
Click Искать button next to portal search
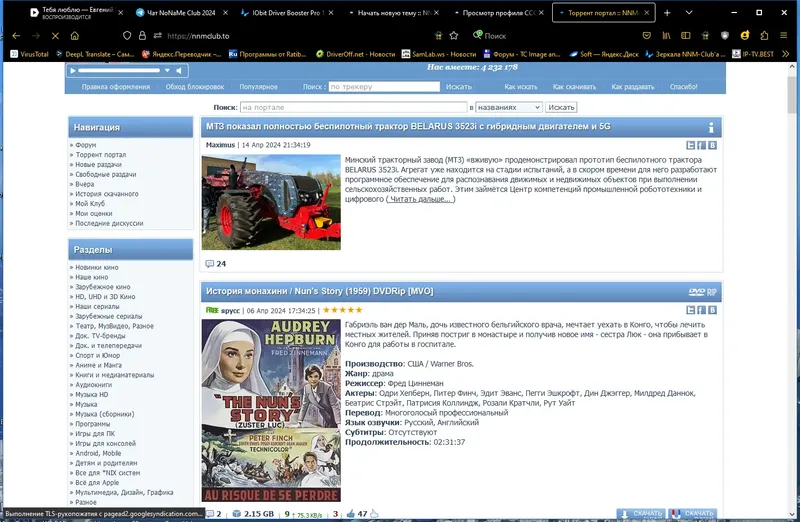click(561, 107)
